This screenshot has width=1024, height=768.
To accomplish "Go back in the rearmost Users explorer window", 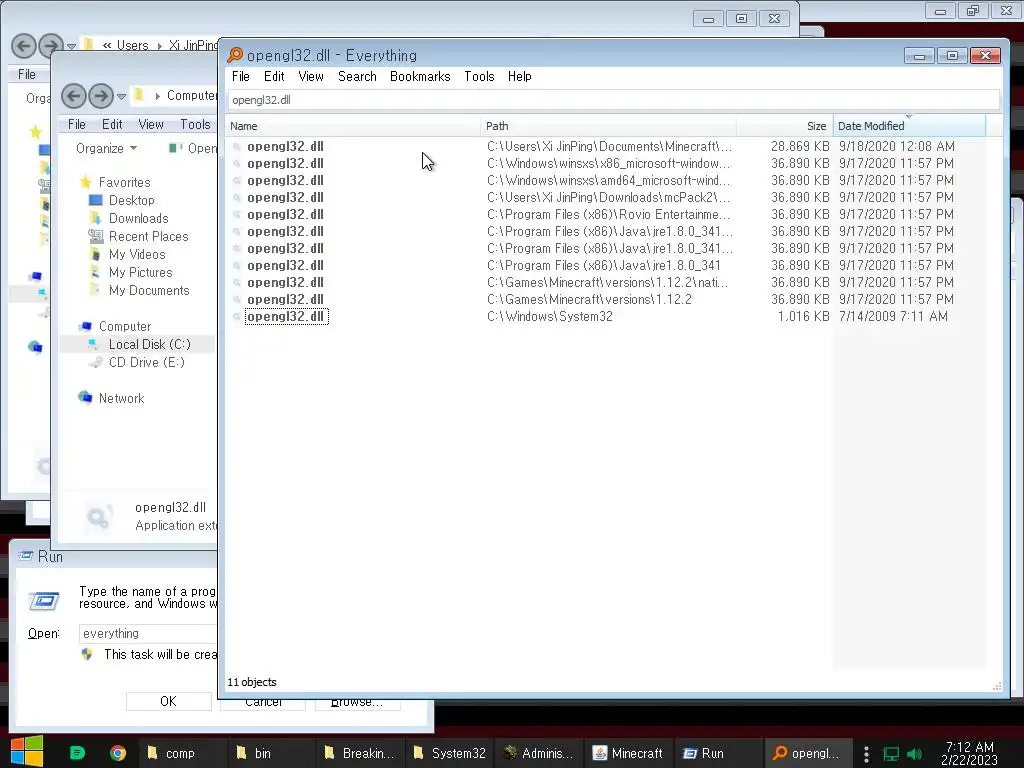I will click(x=24, y=46).
